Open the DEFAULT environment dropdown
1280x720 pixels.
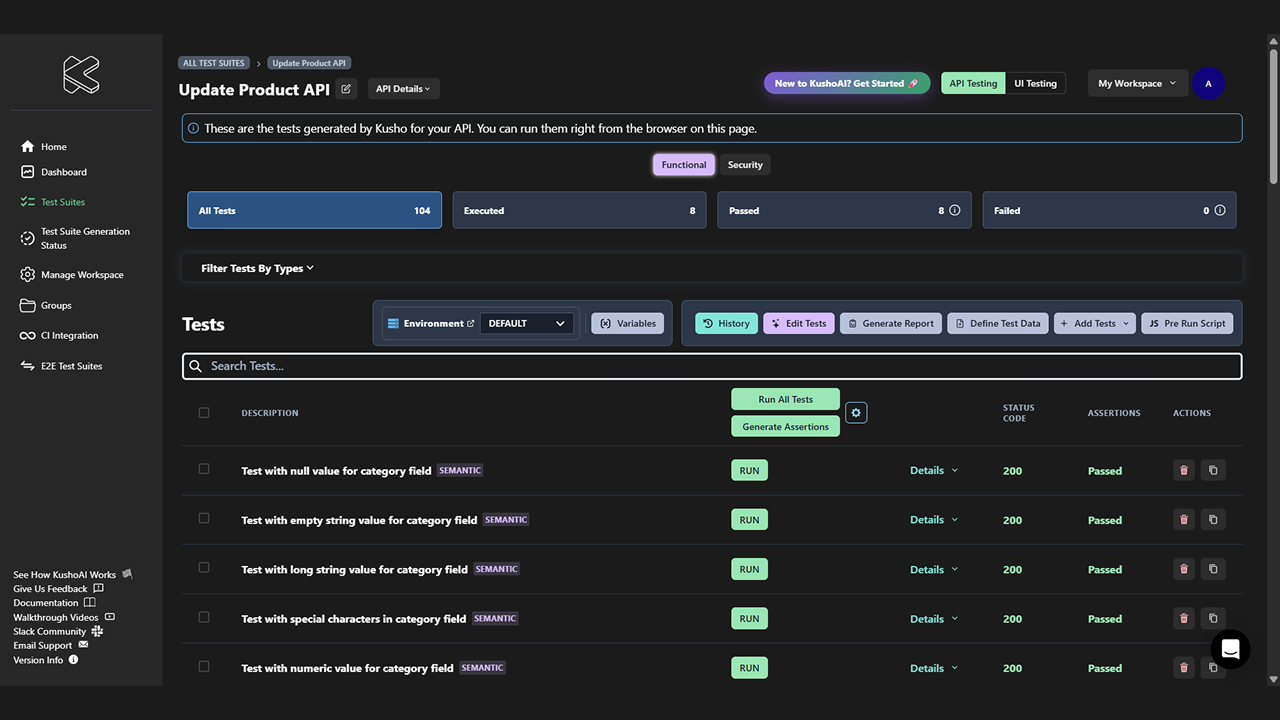pos(527,323)
